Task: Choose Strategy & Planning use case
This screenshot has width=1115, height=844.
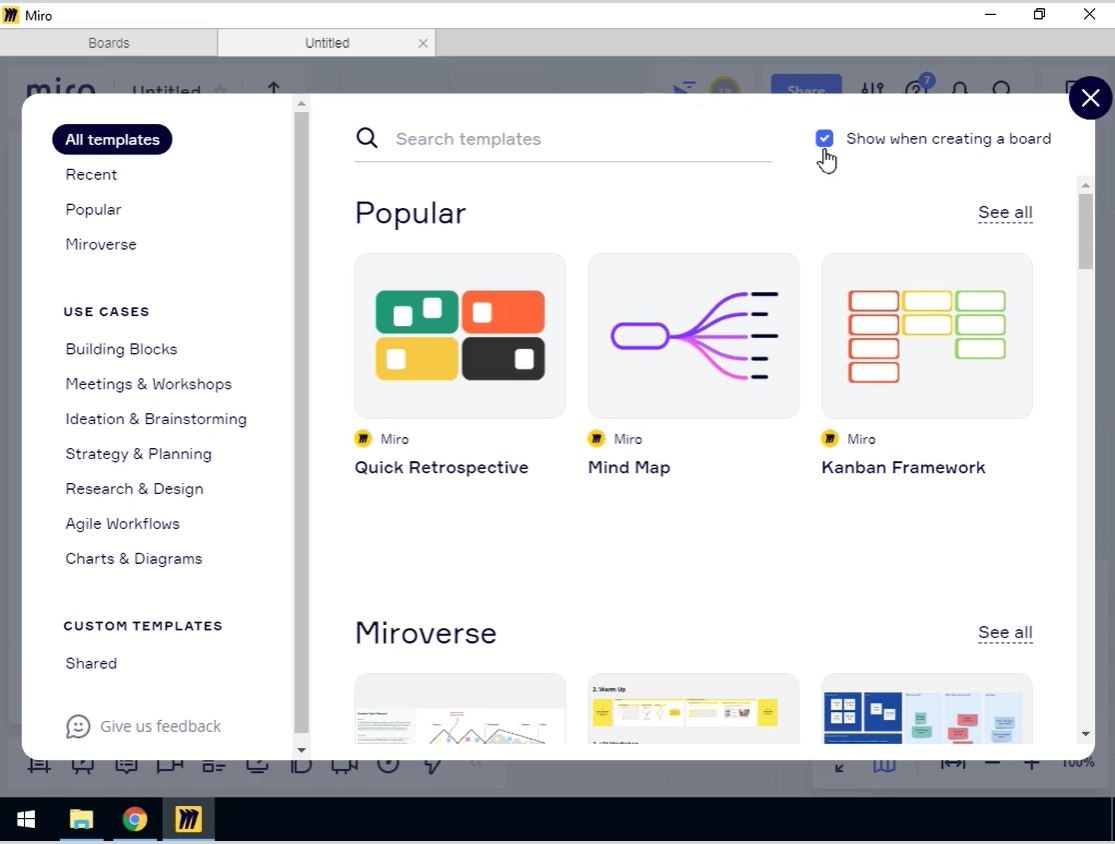Action: [x=139, y=454]
